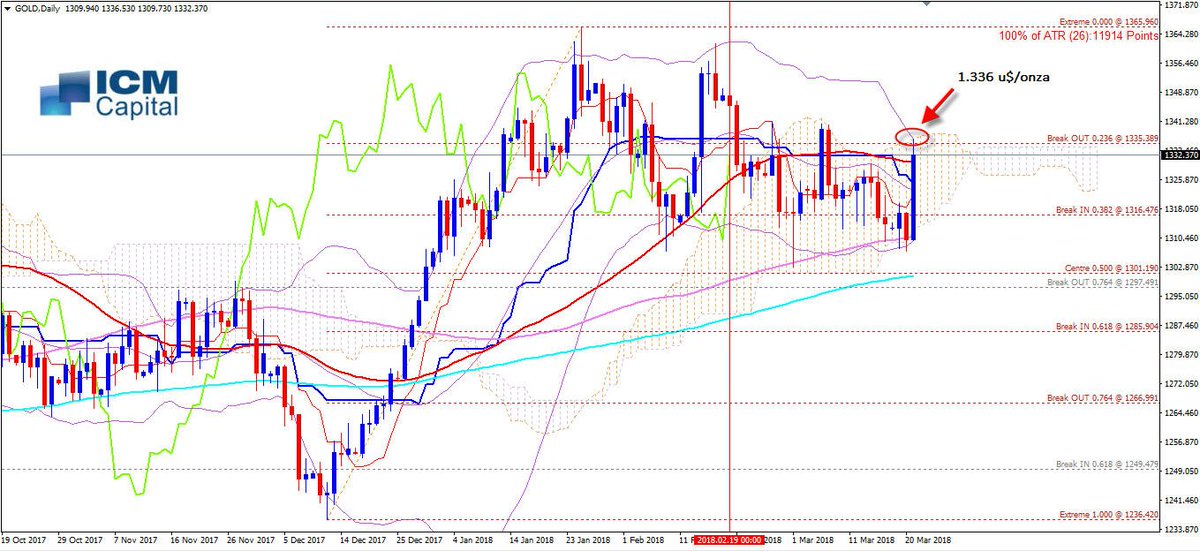Click price scale value 1264.460

(1181, 413)
